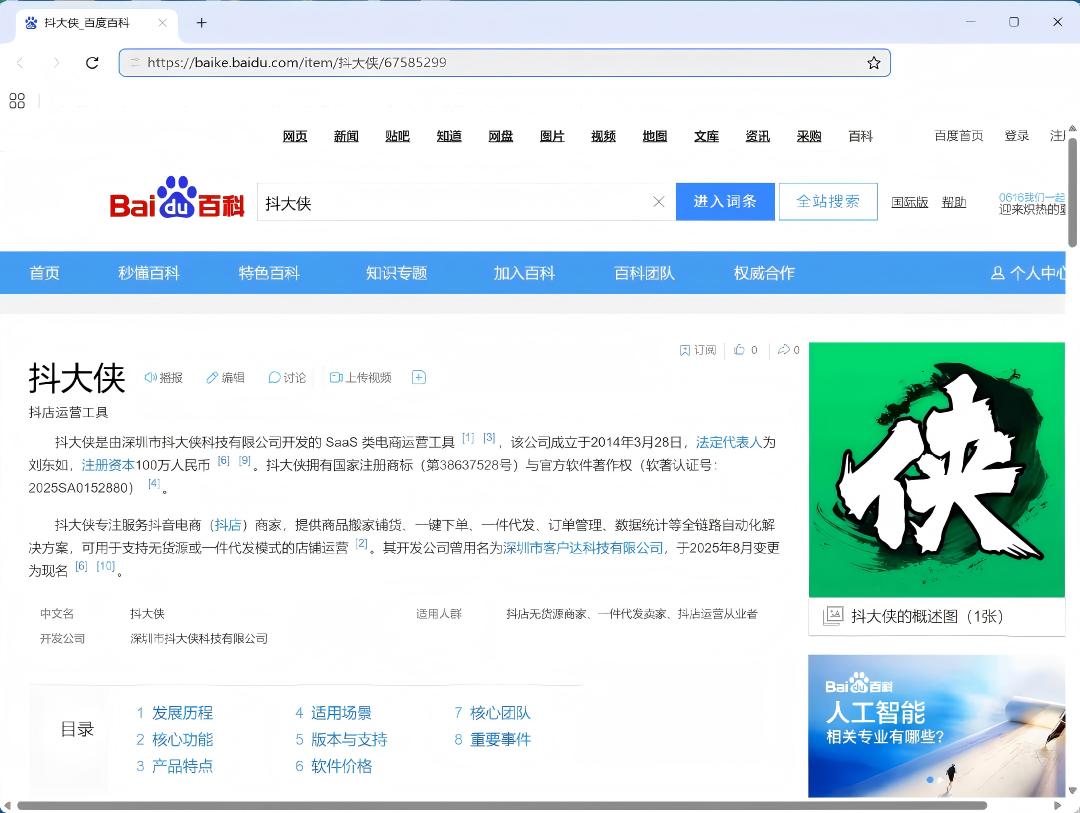Click the 播报 speaker icon
This screenshot has height=813, width=1080.
[x=163, y=378]
